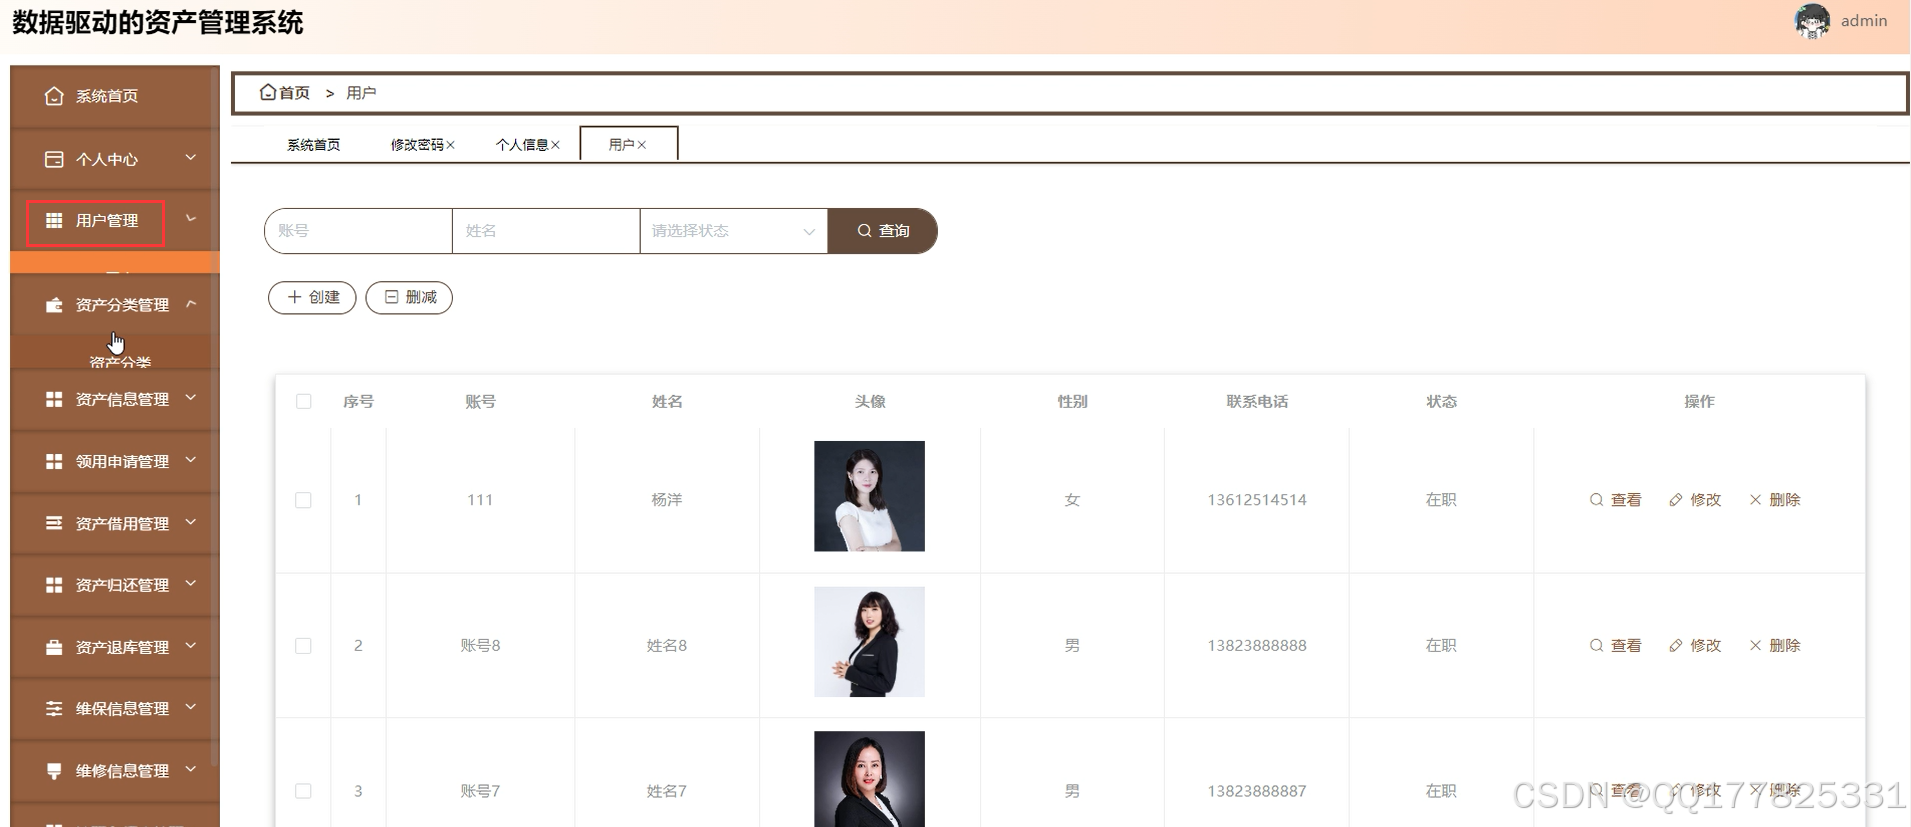Click the 资产借用管理 sidebar icon

54,523
